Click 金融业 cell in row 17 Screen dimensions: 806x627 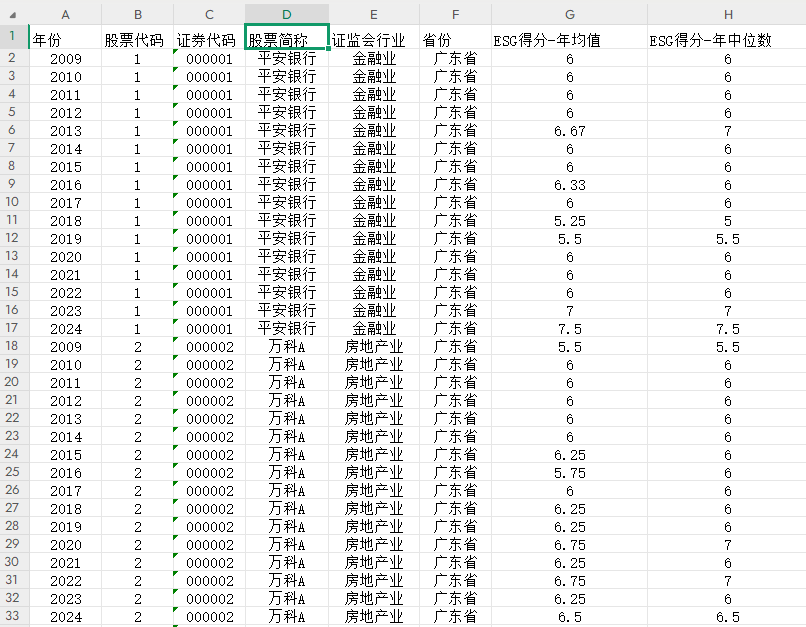(374, 328)
